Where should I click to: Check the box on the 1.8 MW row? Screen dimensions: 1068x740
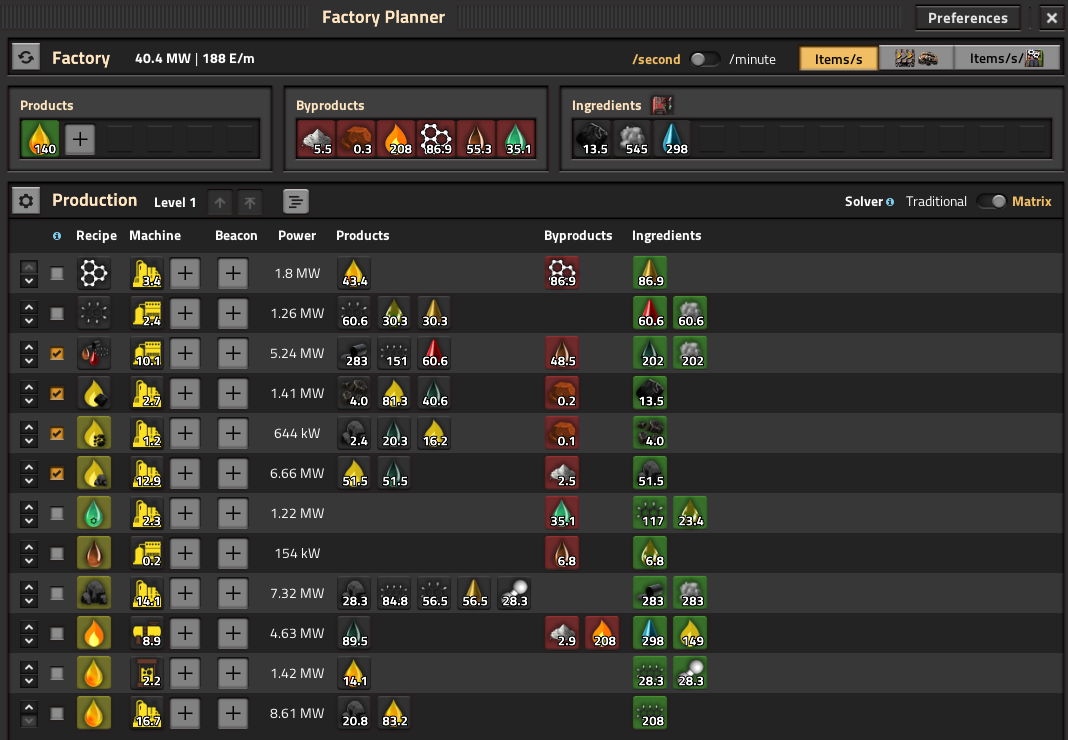(57, 273)
